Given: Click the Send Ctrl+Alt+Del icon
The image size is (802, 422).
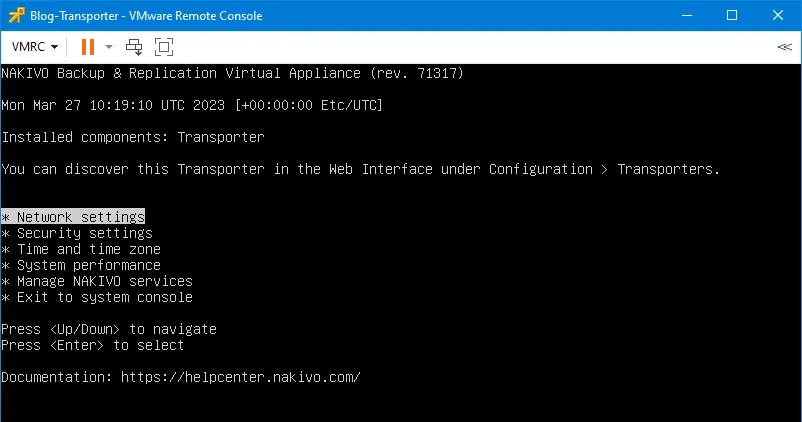Looking at the screenshot, I should click(x=134, y=47).
